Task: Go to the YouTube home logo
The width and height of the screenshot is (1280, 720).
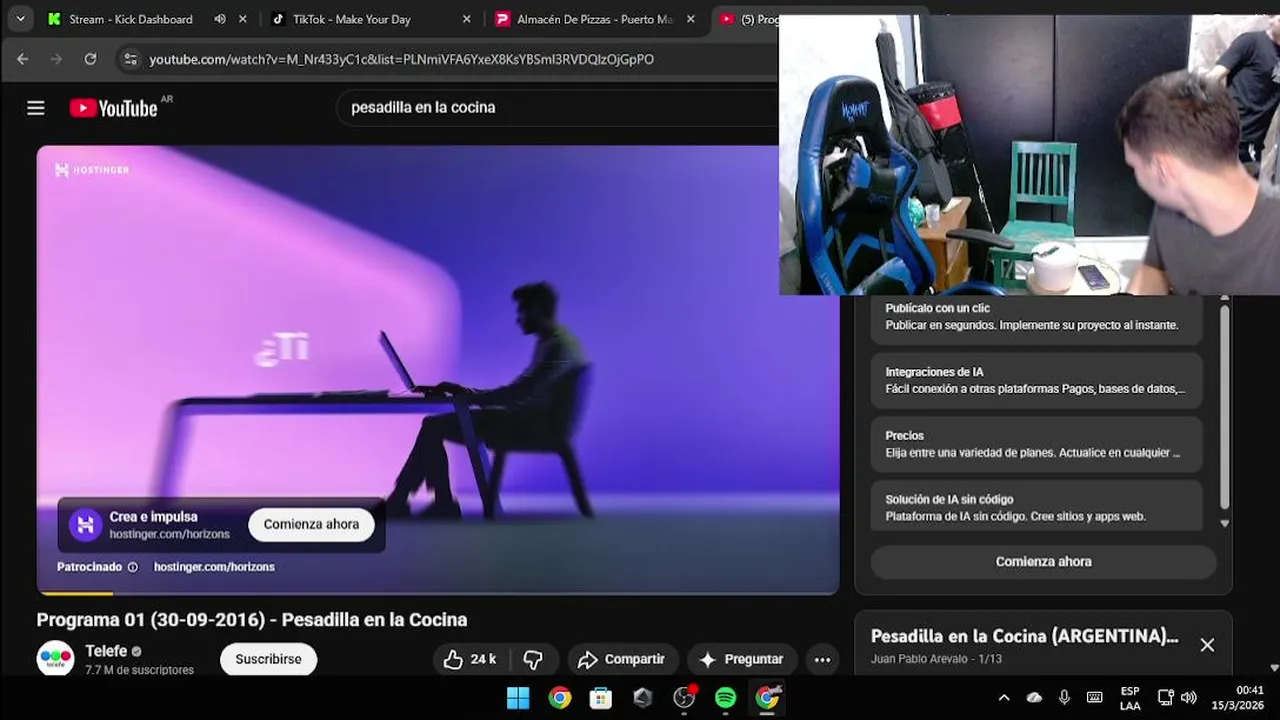Action: [114, 108]
